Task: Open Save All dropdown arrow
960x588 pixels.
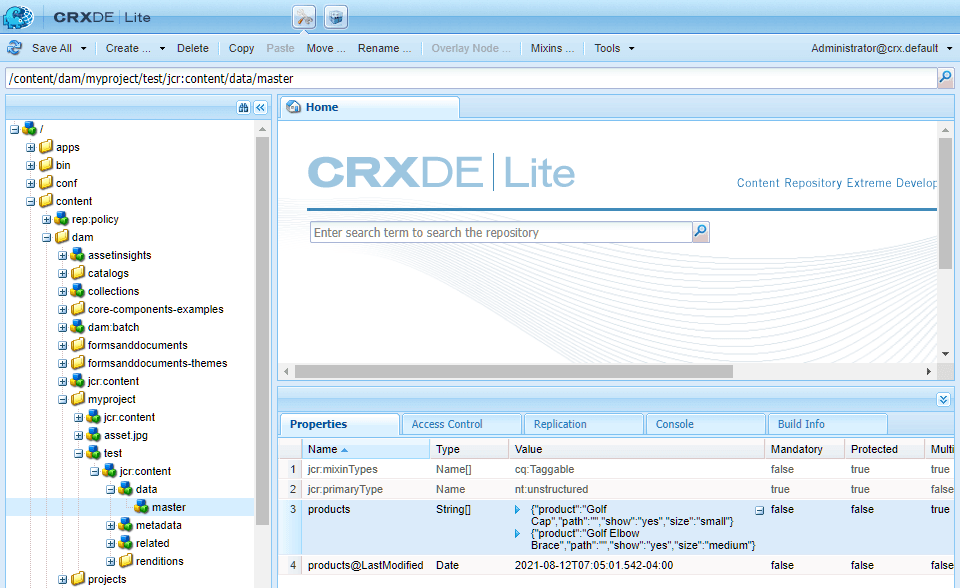Action: coord(83,48)
